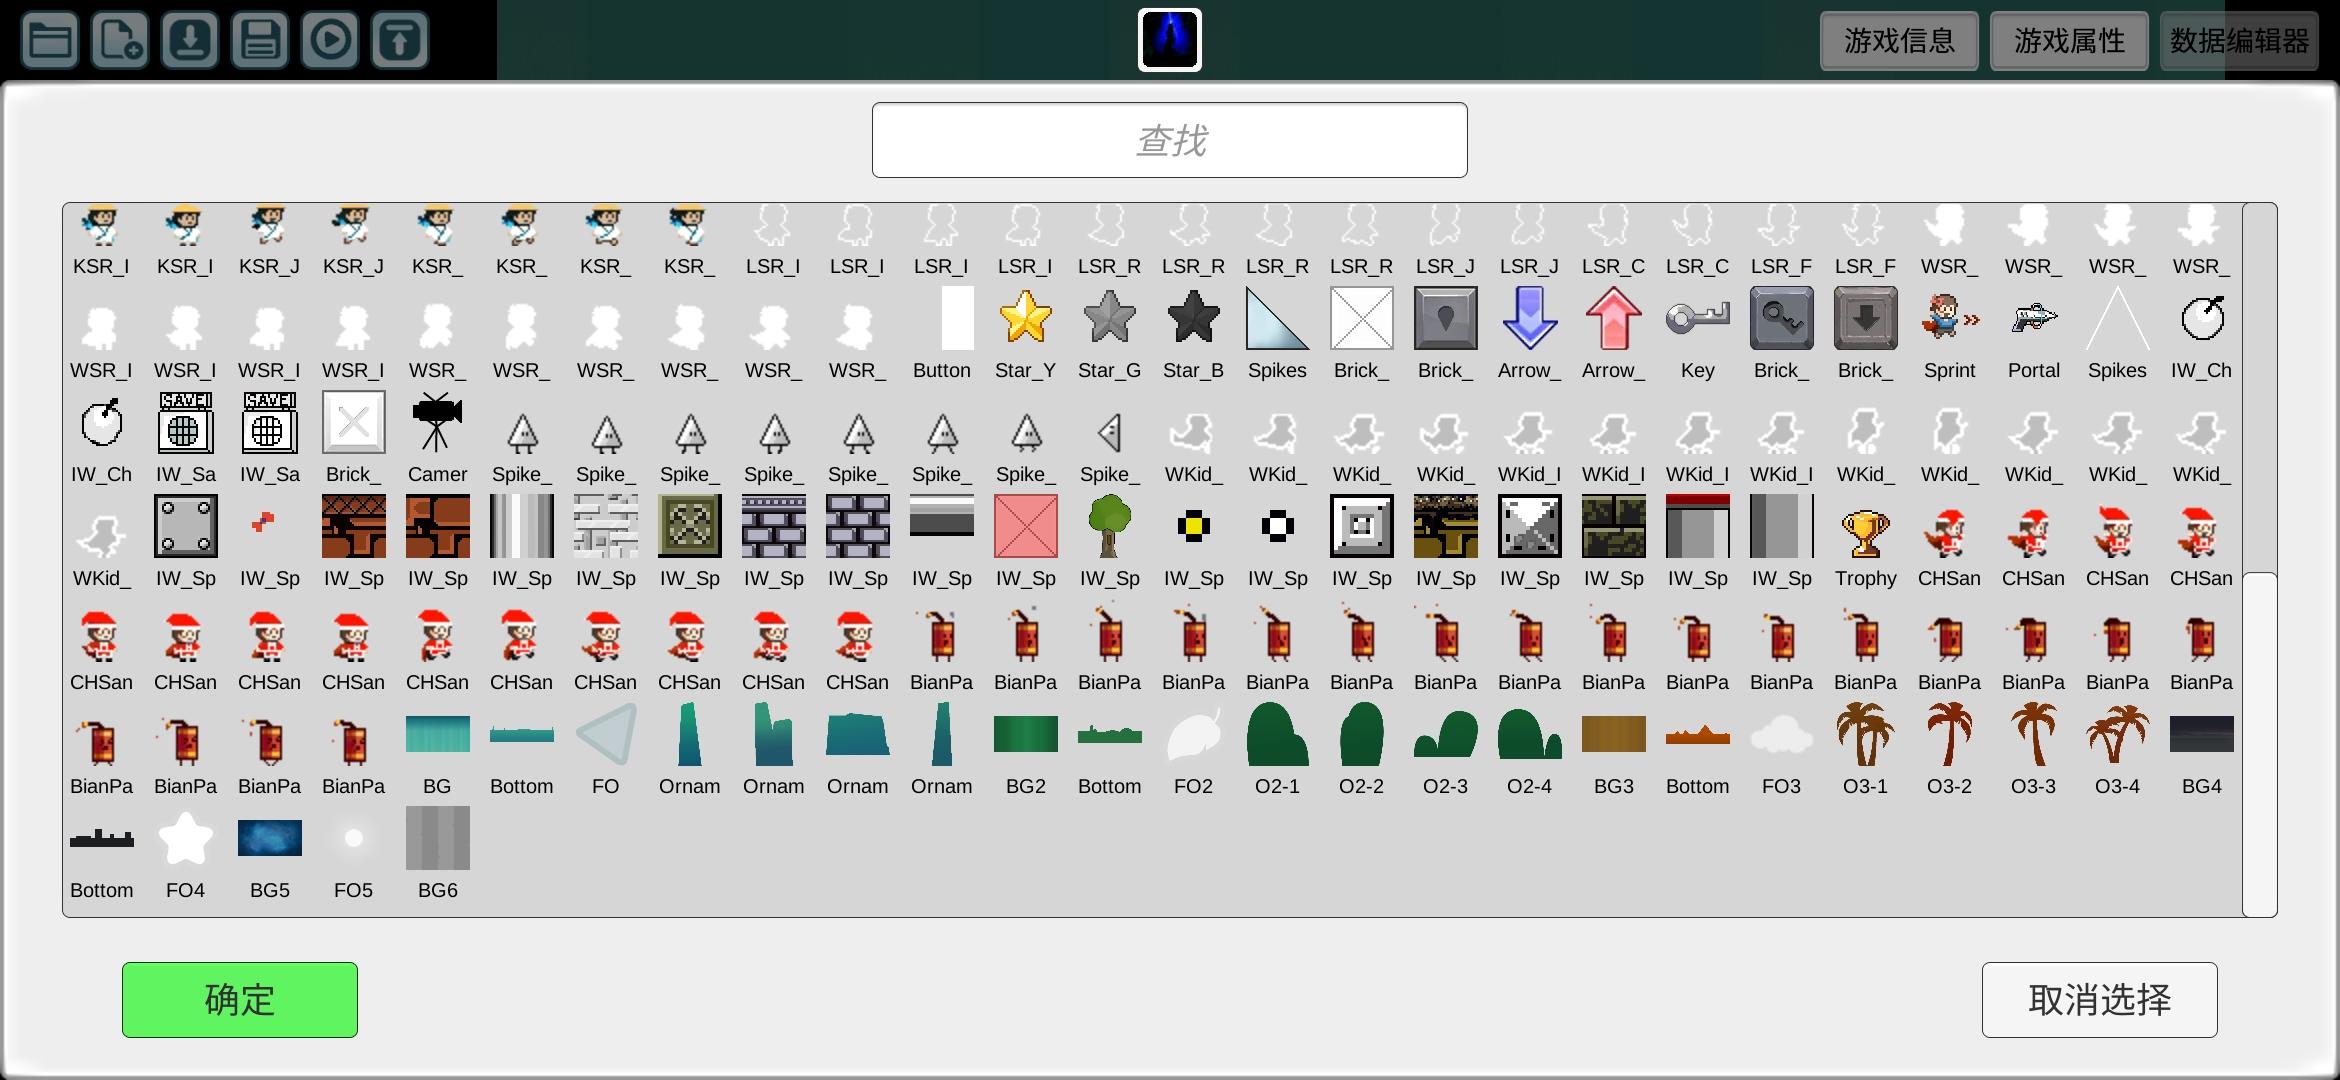
Task: Select the down-arrow Brick_ tile
Action: point(1866,318)
